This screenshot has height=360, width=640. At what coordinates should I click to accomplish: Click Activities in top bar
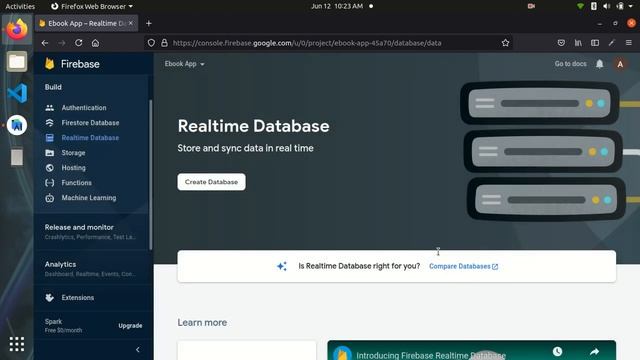pyautogui.click(x=20, y=7)
